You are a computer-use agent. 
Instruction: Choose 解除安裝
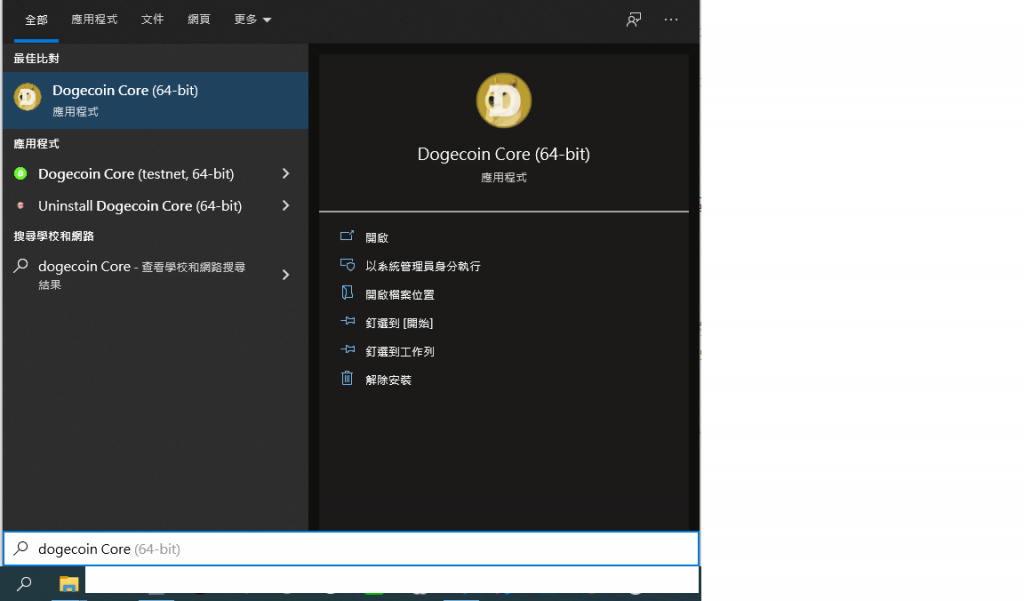(x=388, y=380)
